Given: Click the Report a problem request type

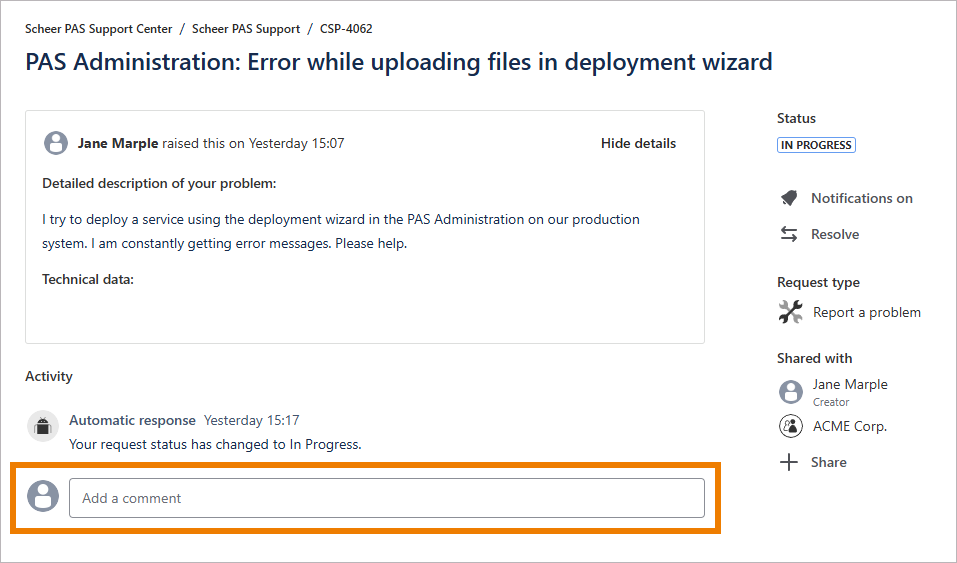Looking at the screenshot, I should click(866, 312).
